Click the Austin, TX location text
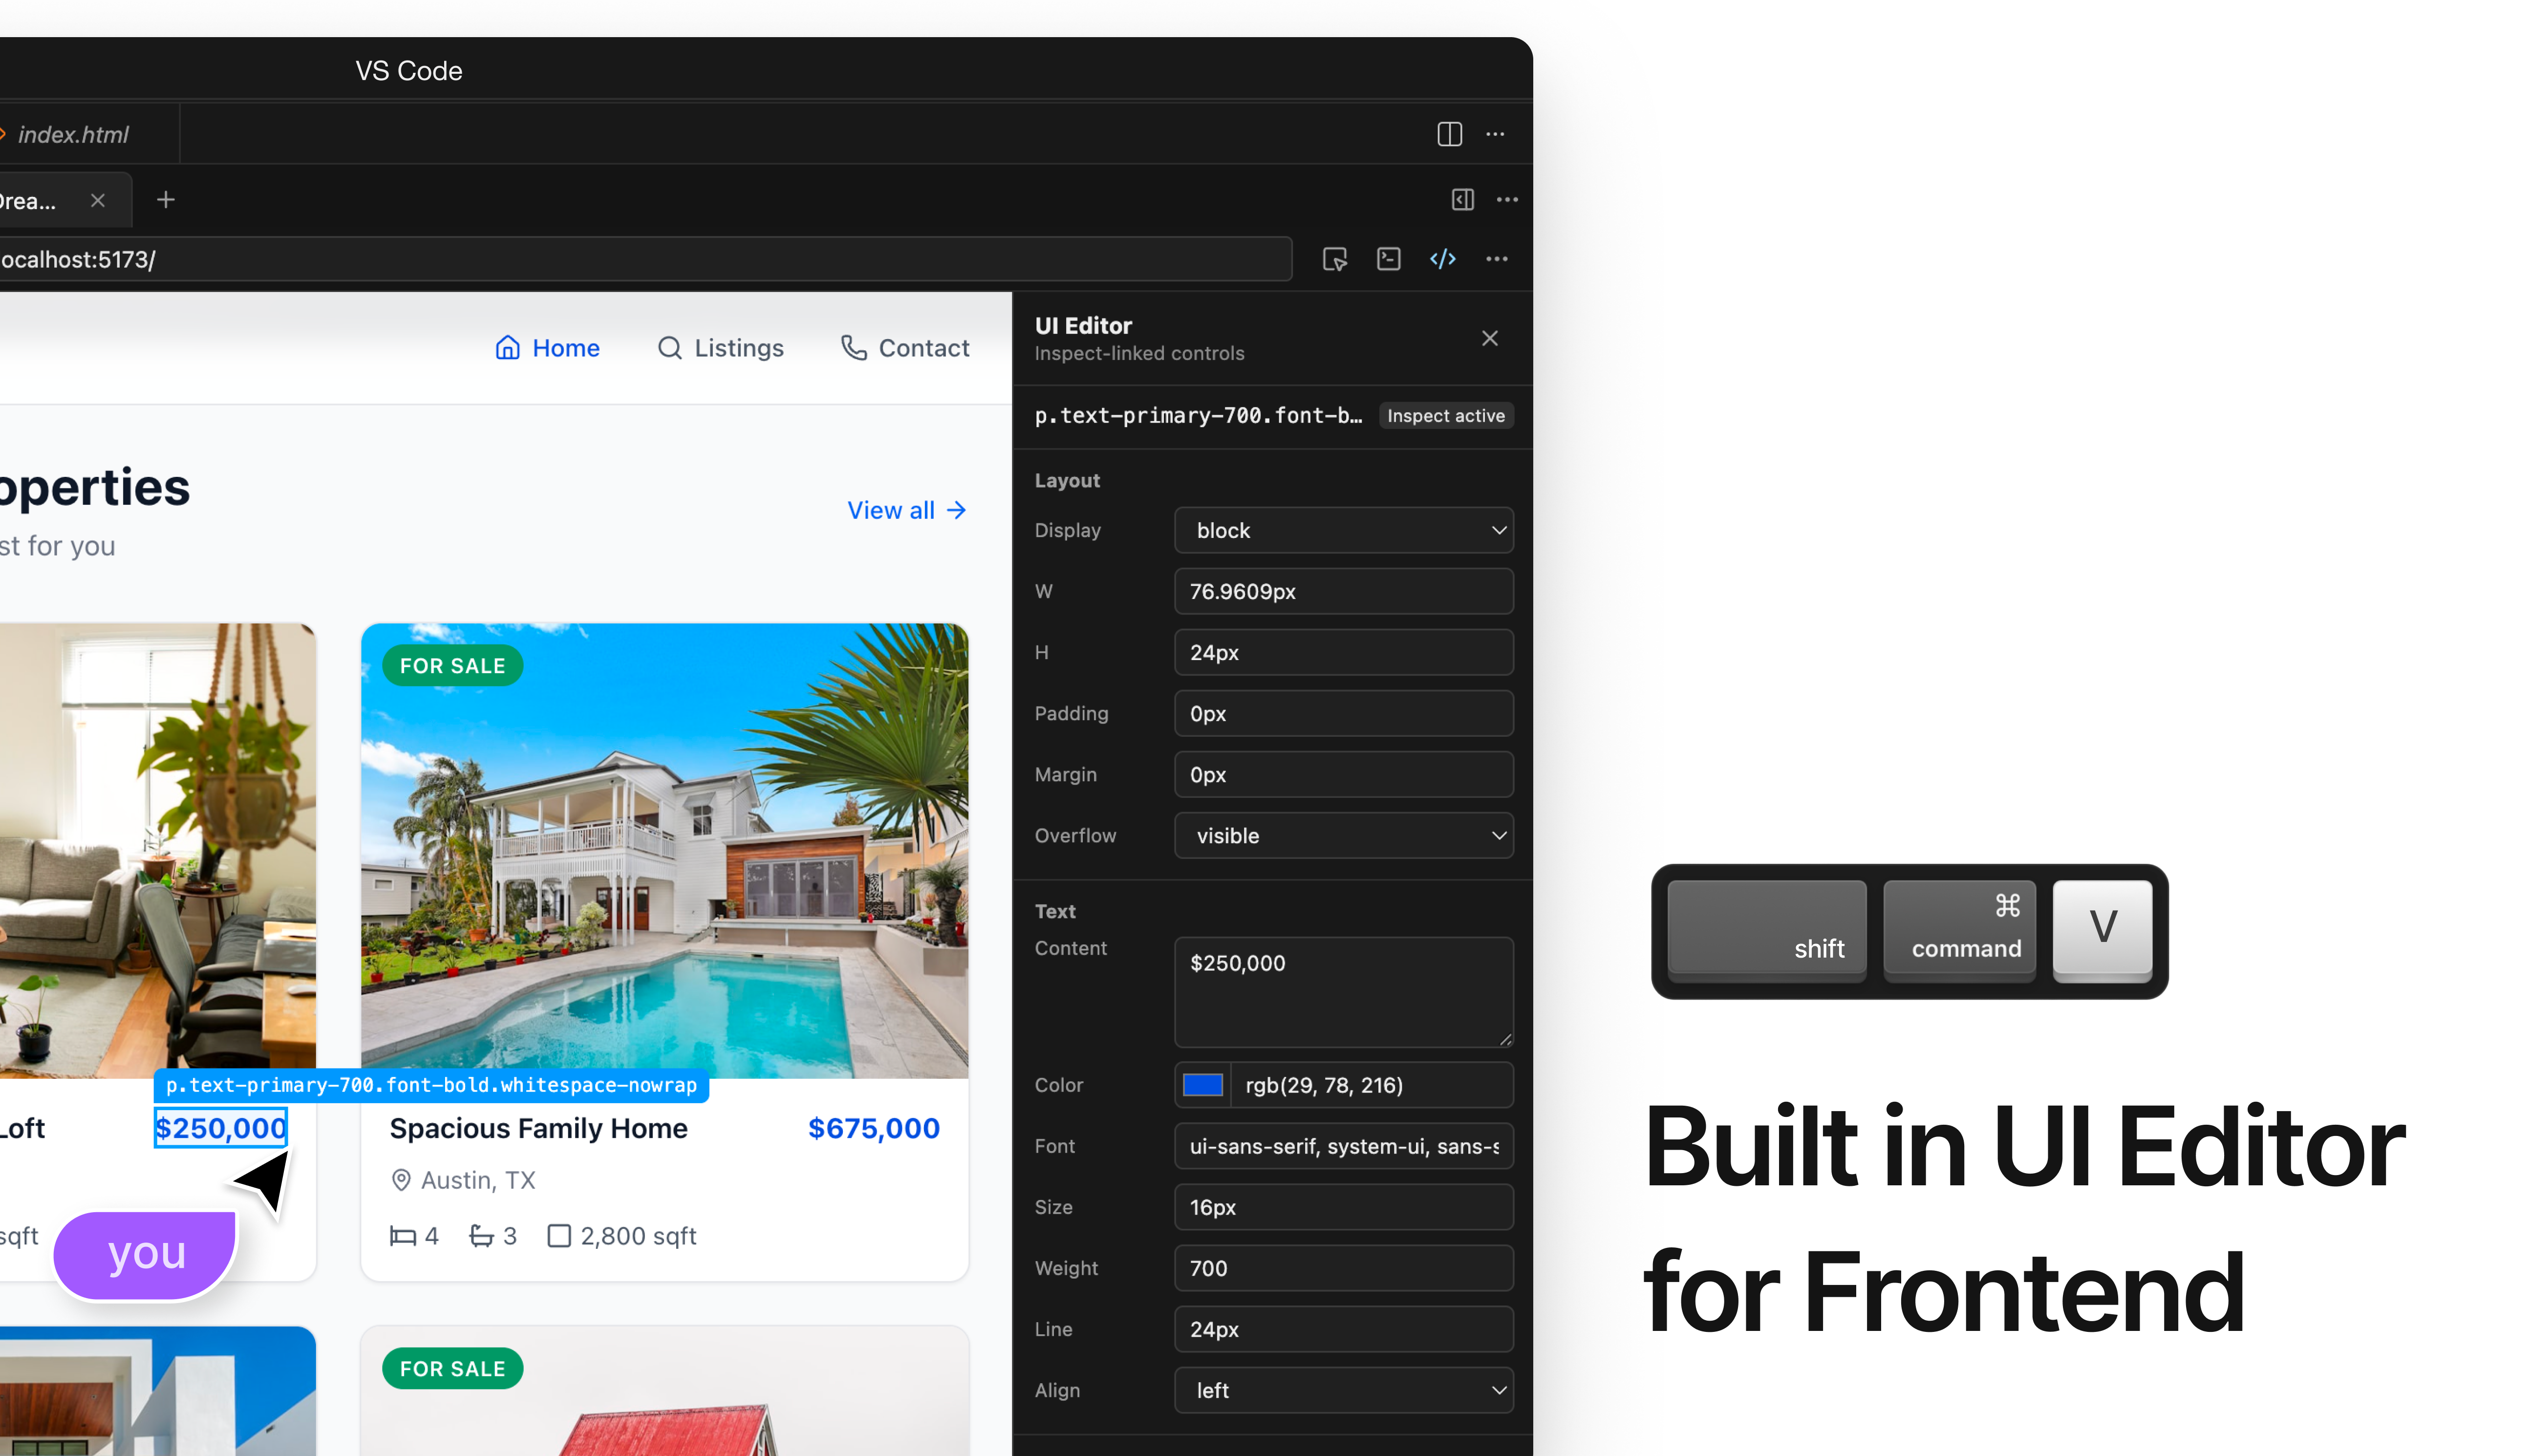Image resolution: width=2531 pixels, height=1456 pixels. point(478,1180)
